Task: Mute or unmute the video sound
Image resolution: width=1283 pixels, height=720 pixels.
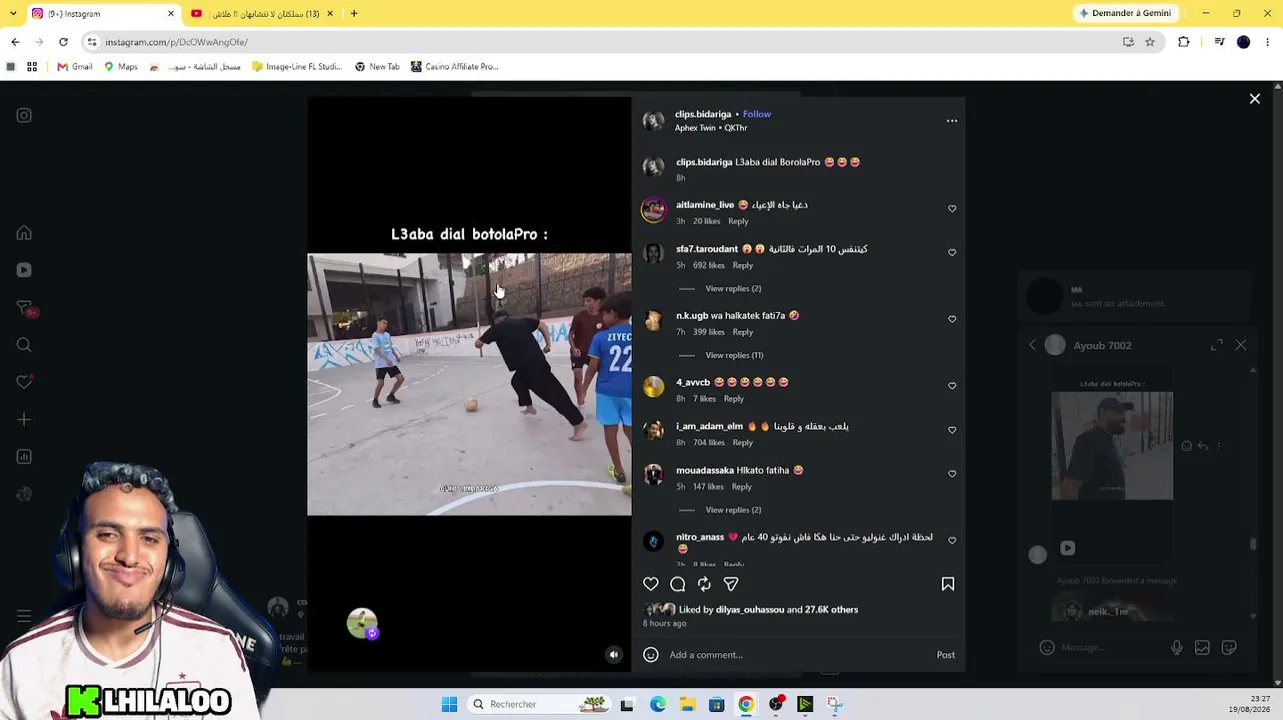Action: [614, 655]
